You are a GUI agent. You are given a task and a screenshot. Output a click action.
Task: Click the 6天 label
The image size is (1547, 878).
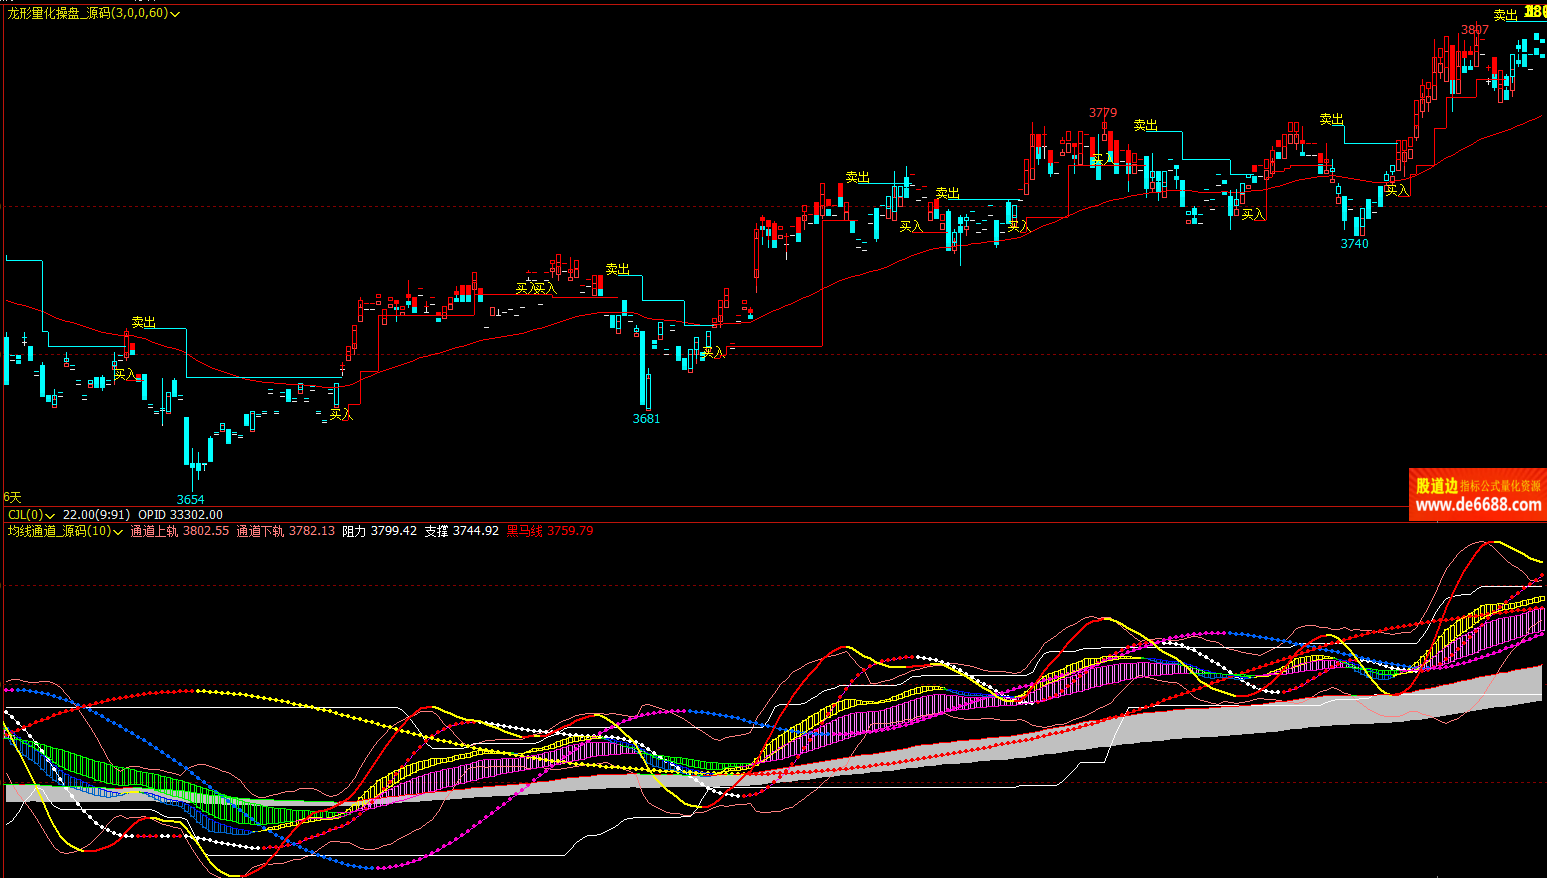click(x=12, y=497)
